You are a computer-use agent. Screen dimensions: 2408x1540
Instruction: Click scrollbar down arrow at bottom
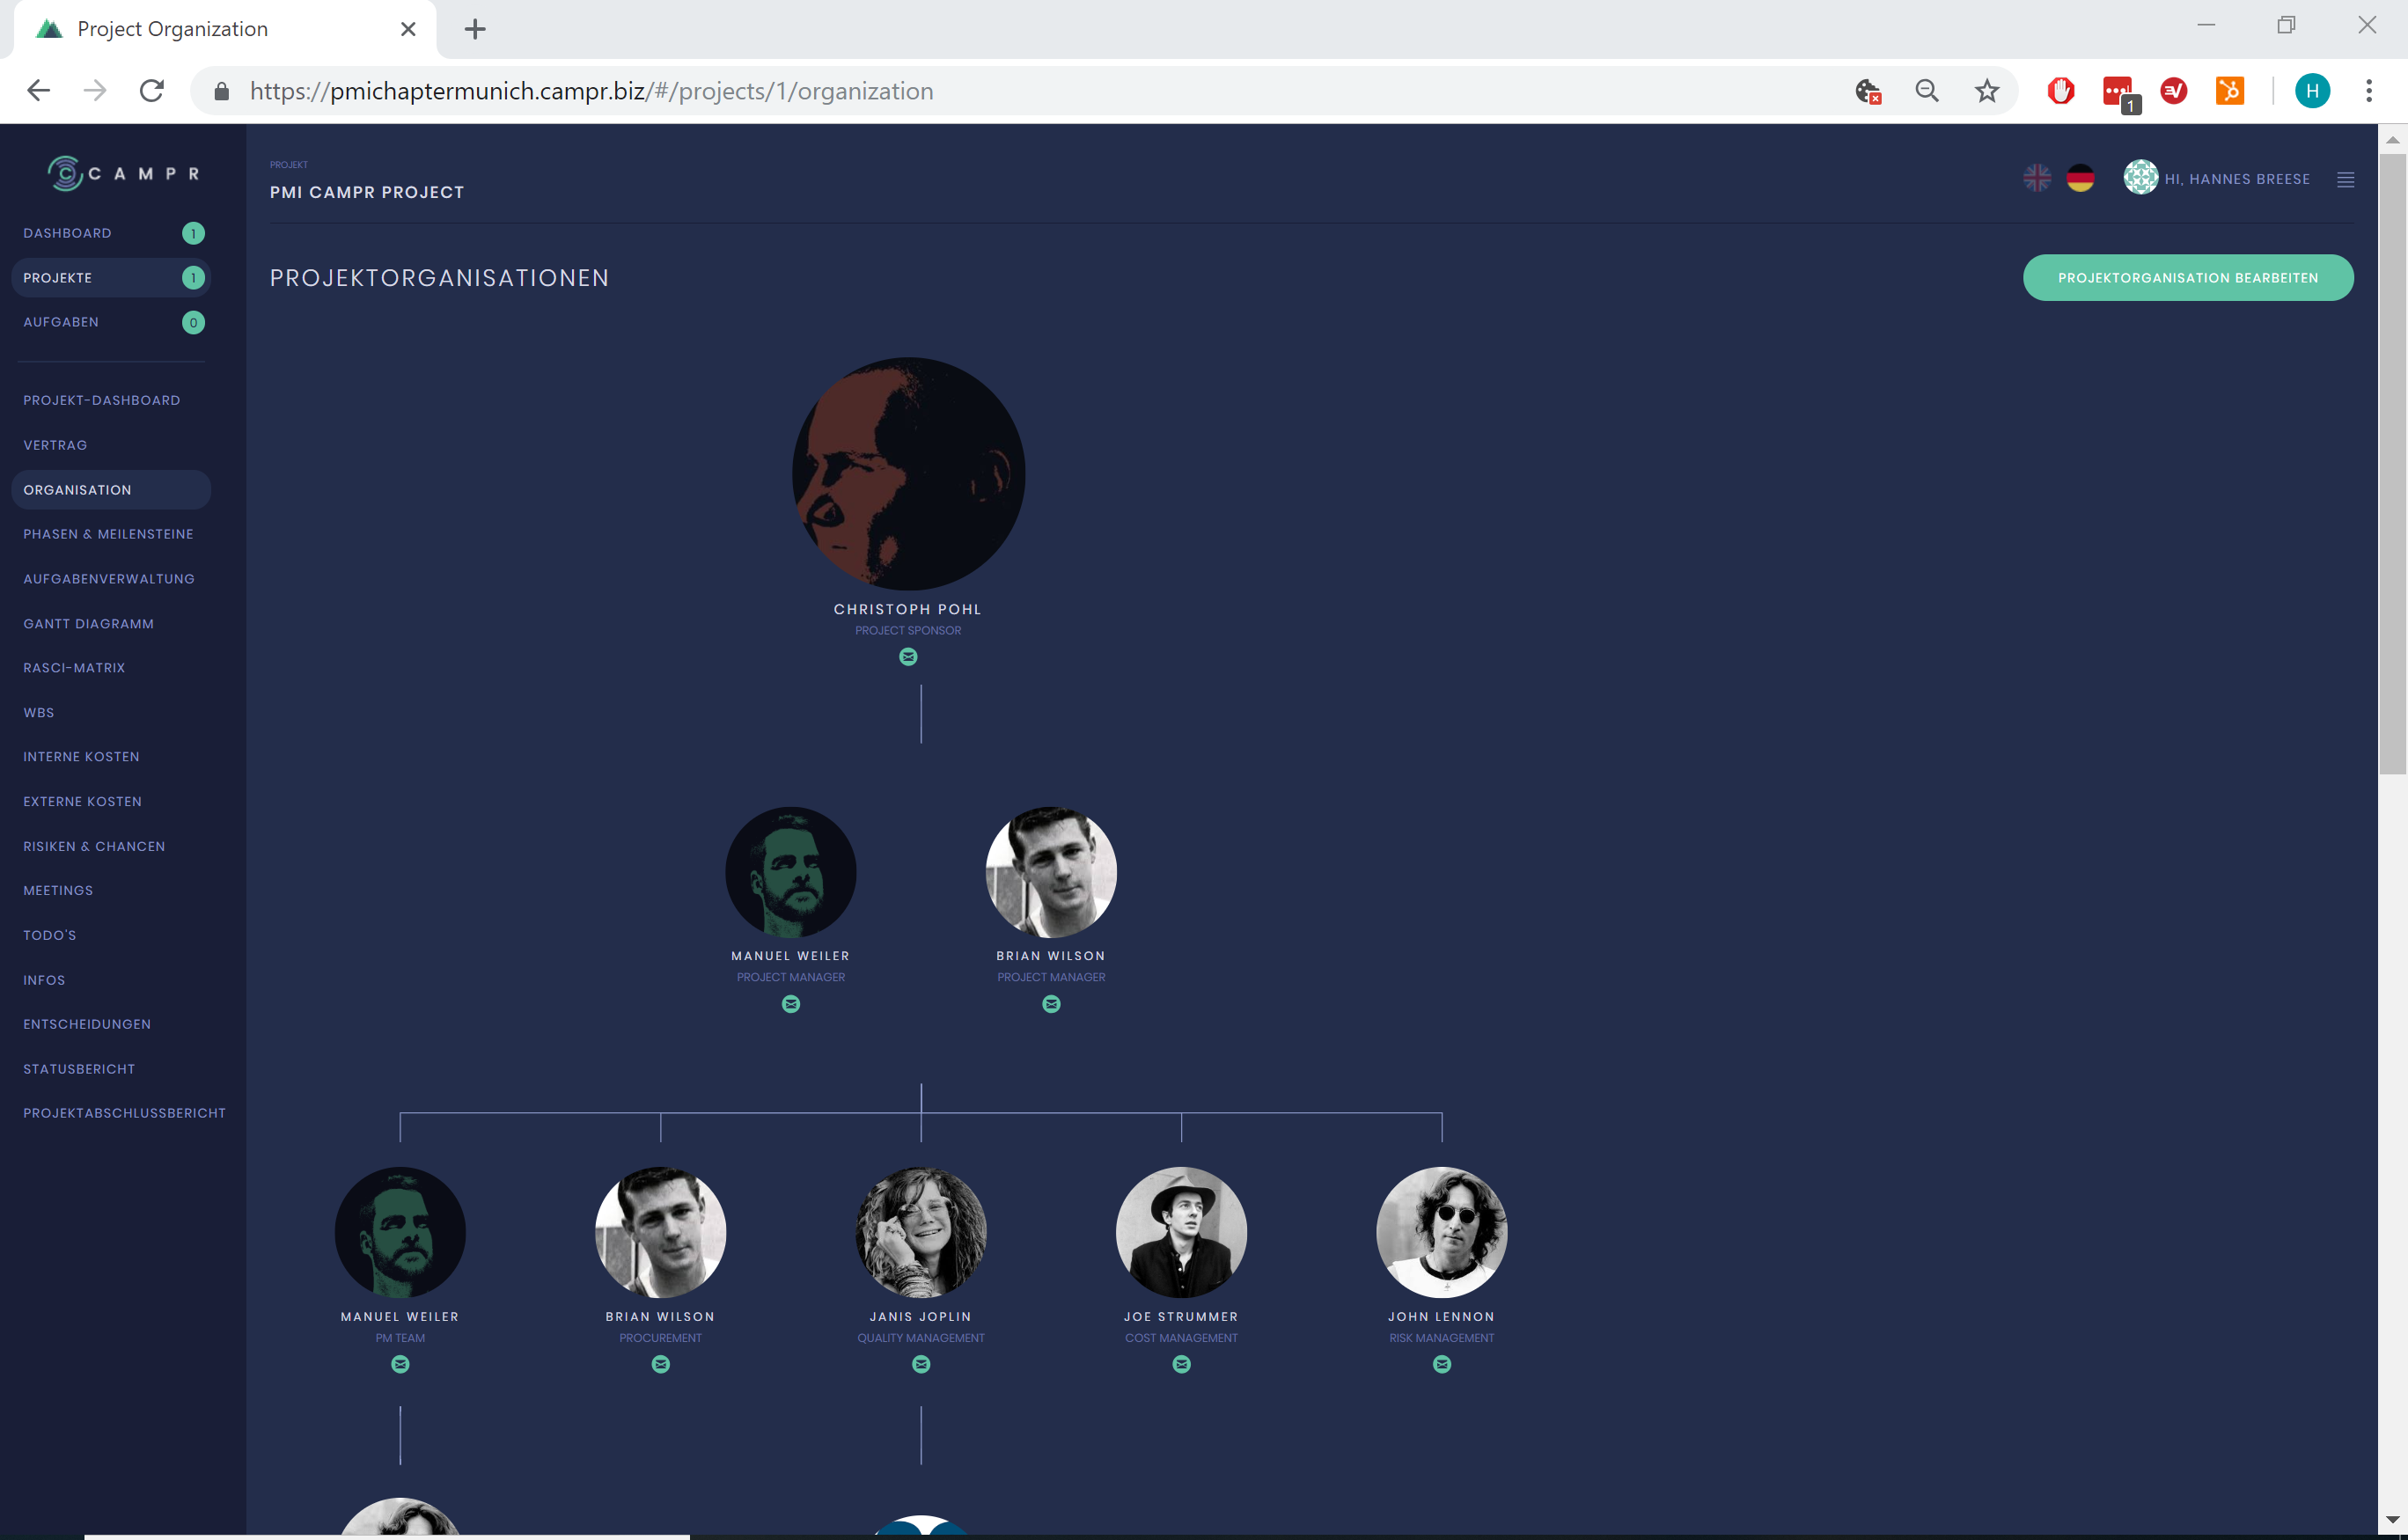click(x=2392, y=1520)
